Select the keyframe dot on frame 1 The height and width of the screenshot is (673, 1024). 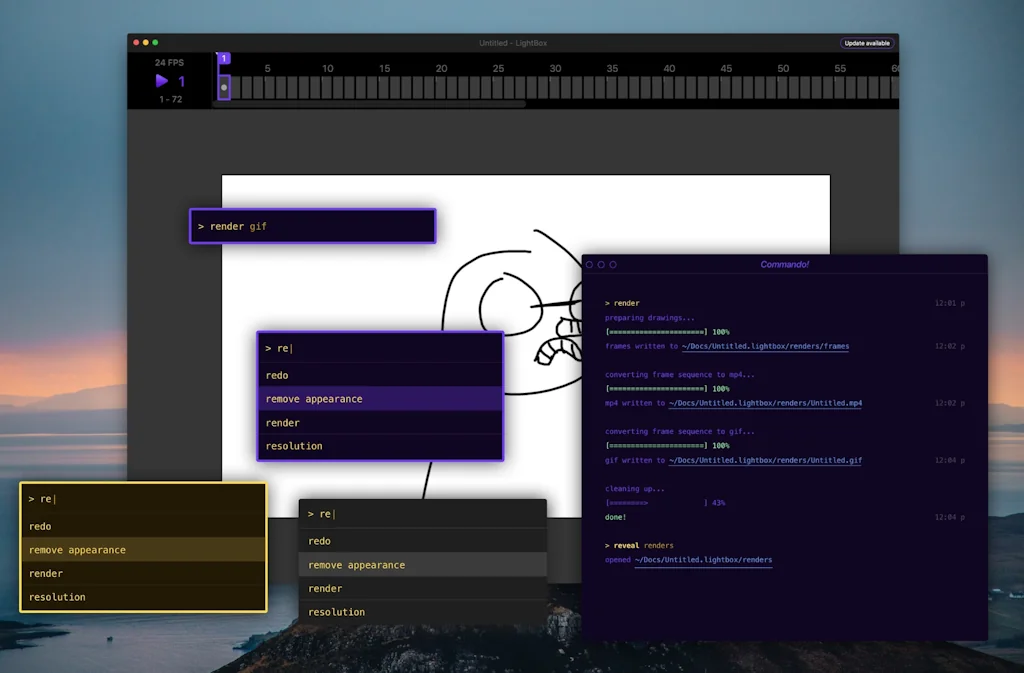[223, 87]
